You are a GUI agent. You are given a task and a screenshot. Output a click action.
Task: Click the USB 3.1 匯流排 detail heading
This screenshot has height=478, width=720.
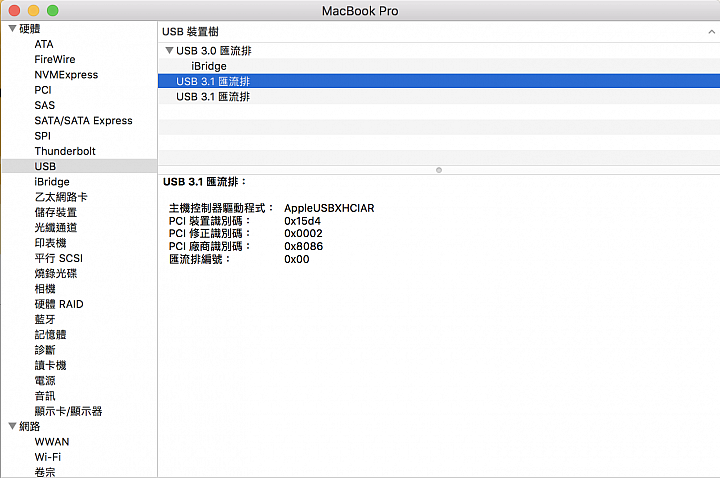pyautogui.click(x=205, y=182)
